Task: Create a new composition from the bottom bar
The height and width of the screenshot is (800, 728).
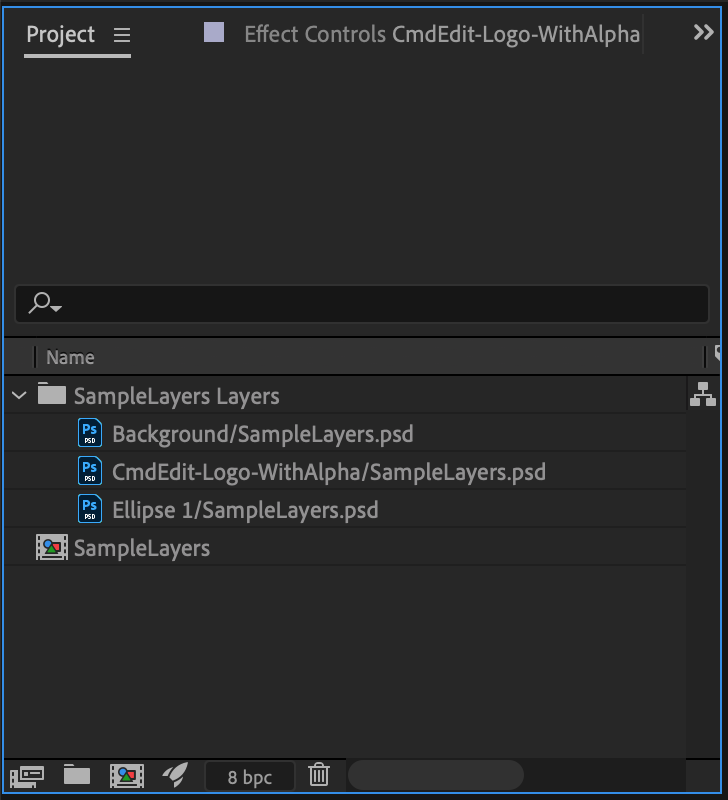Action: [x=127, y=776]
